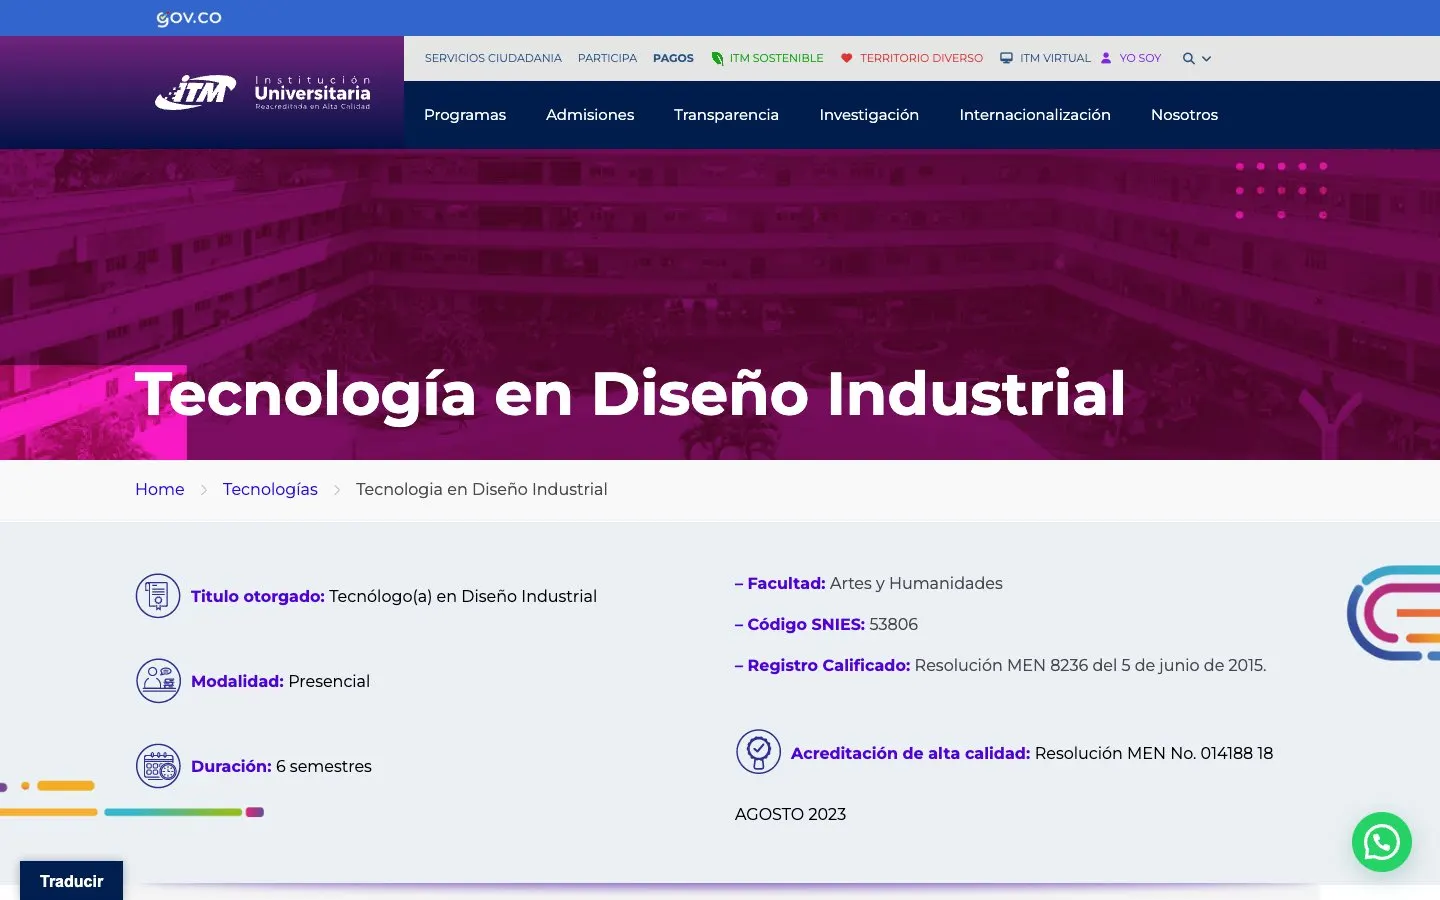Click Tecnologia en Diseño Industrial breadcrumb text
The image size is (1440, 900).
point(482,489)
